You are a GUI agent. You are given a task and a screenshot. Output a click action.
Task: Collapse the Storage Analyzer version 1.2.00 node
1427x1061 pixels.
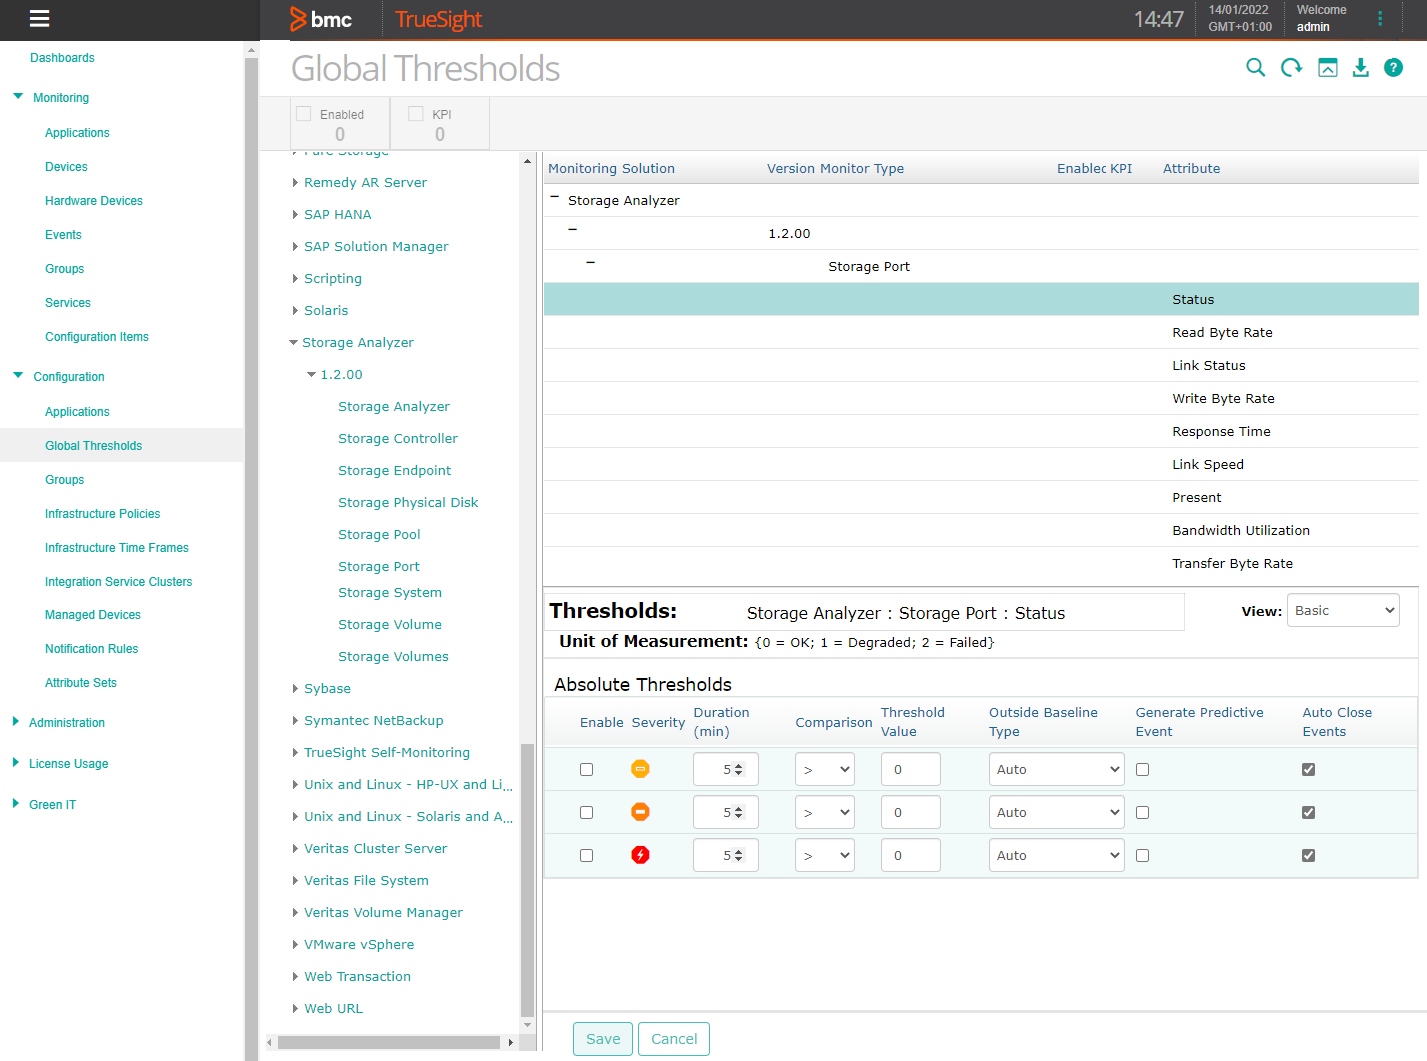click(x=311, y=374)
